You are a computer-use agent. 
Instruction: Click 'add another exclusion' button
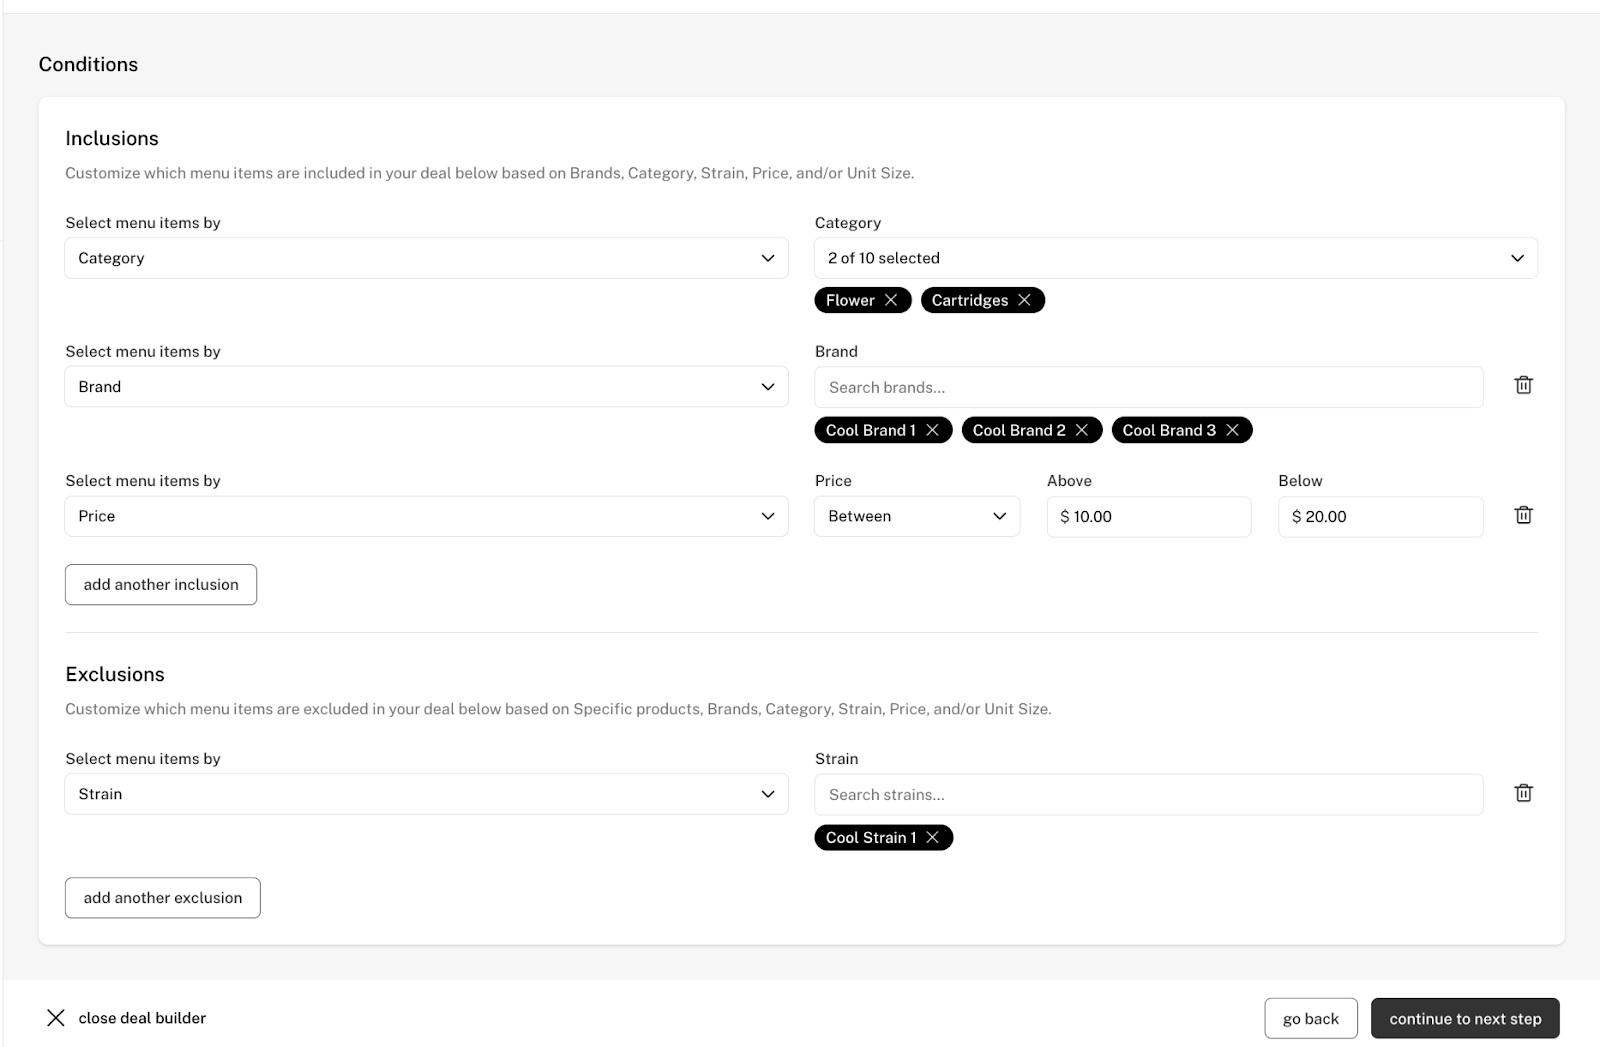pyautogui.click(x=163, y=898)
